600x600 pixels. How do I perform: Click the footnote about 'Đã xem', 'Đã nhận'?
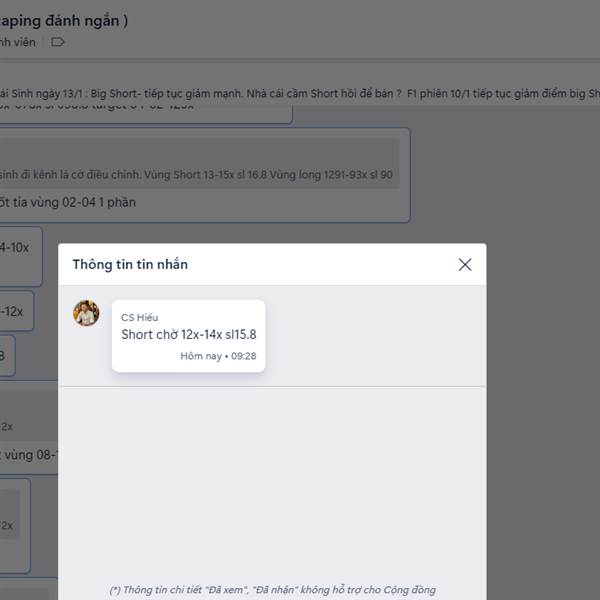tap(272, 590)
